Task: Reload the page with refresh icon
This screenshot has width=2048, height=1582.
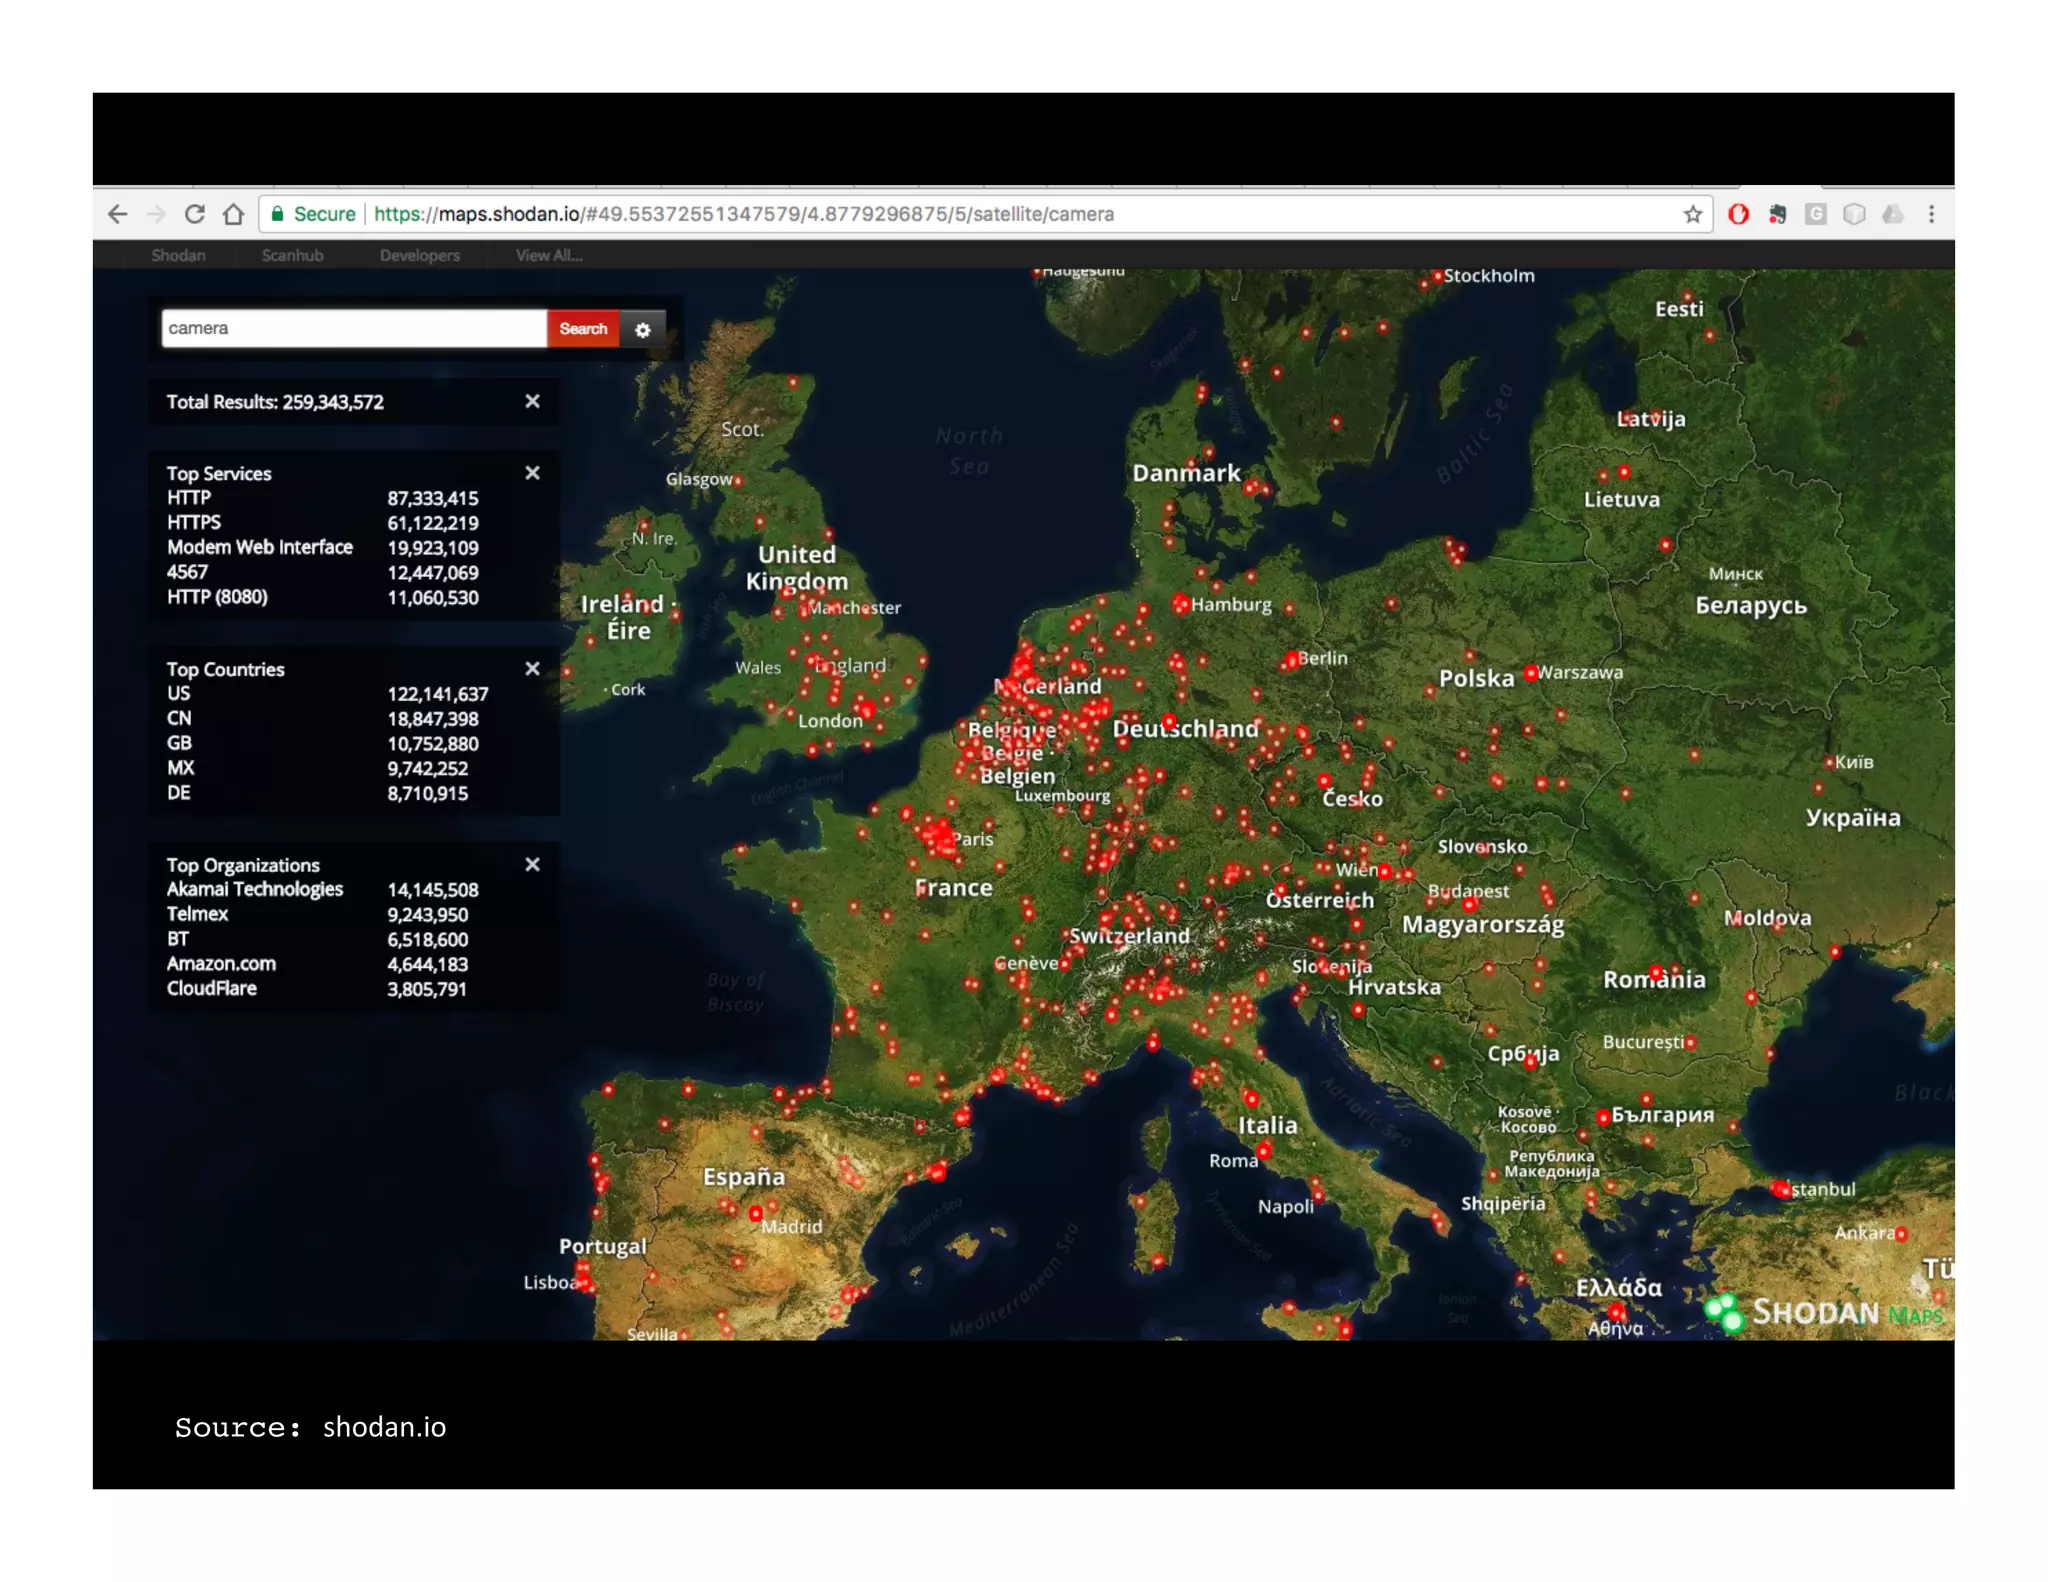Action: click(195, 214)
